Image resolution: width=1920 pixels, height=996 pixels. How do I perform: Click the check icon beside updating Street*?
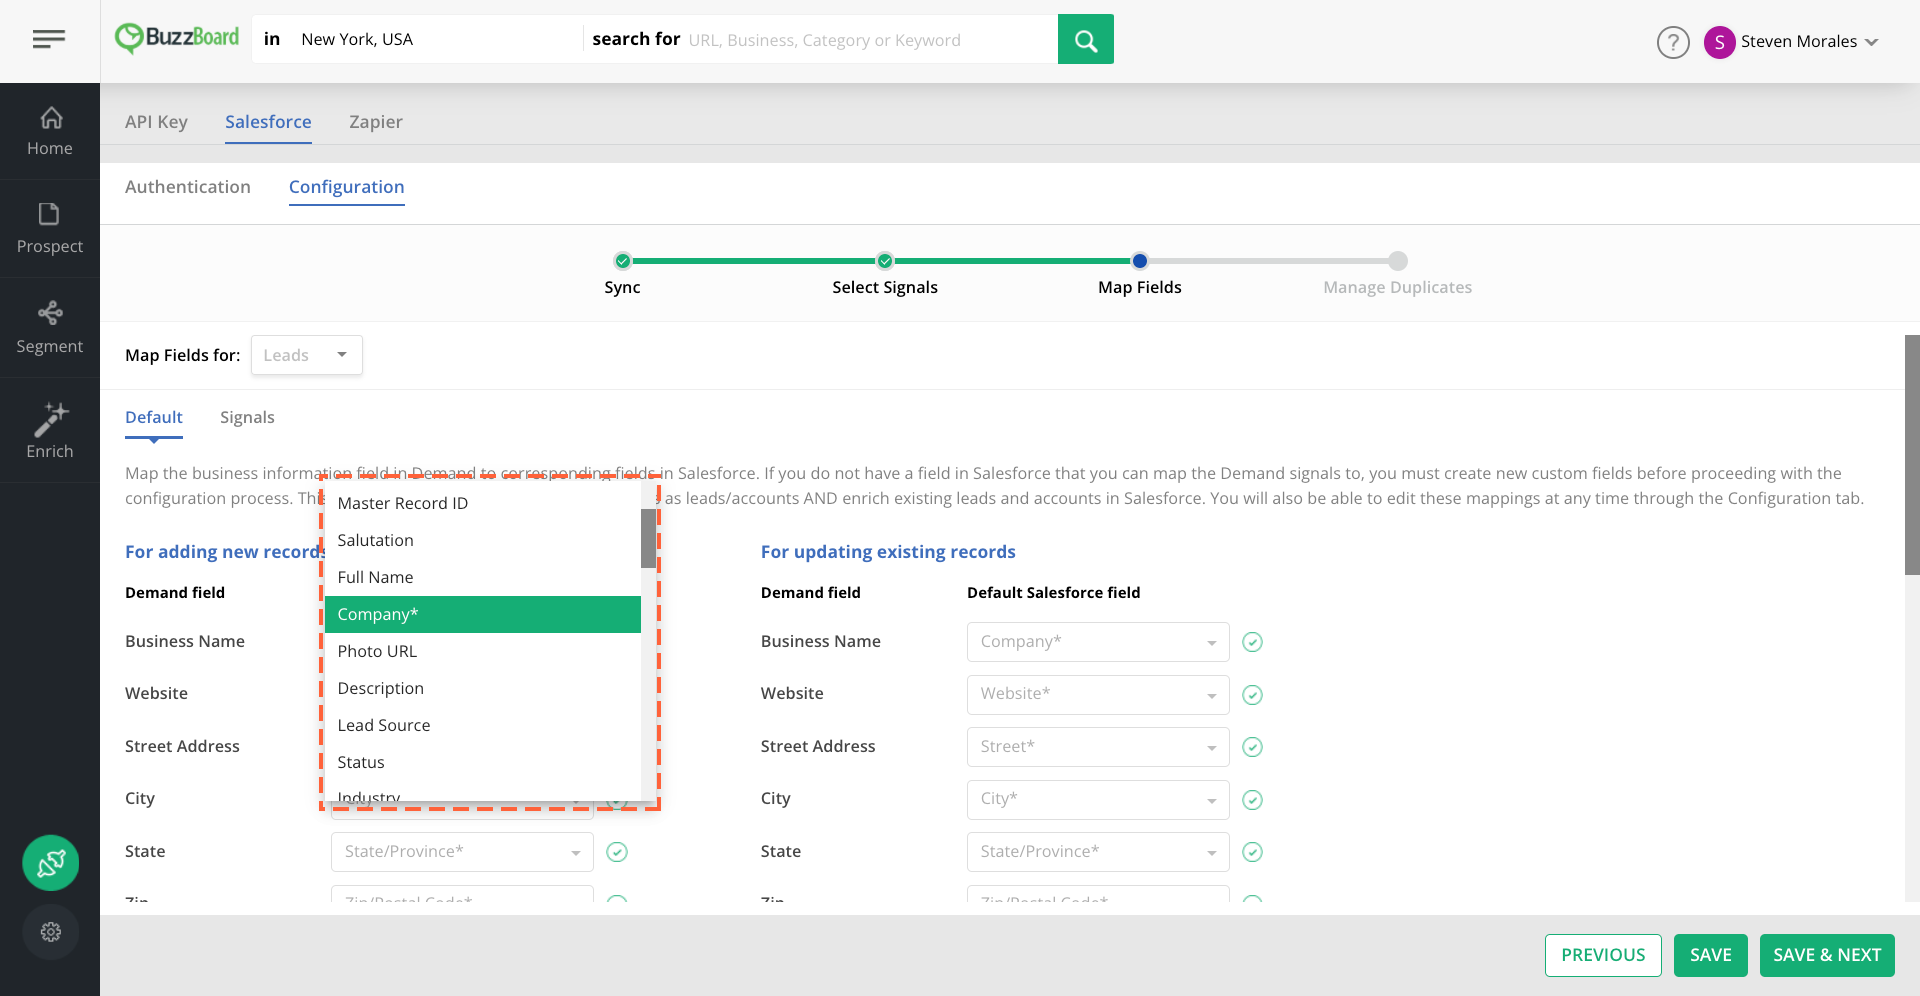click(1252, 747)
